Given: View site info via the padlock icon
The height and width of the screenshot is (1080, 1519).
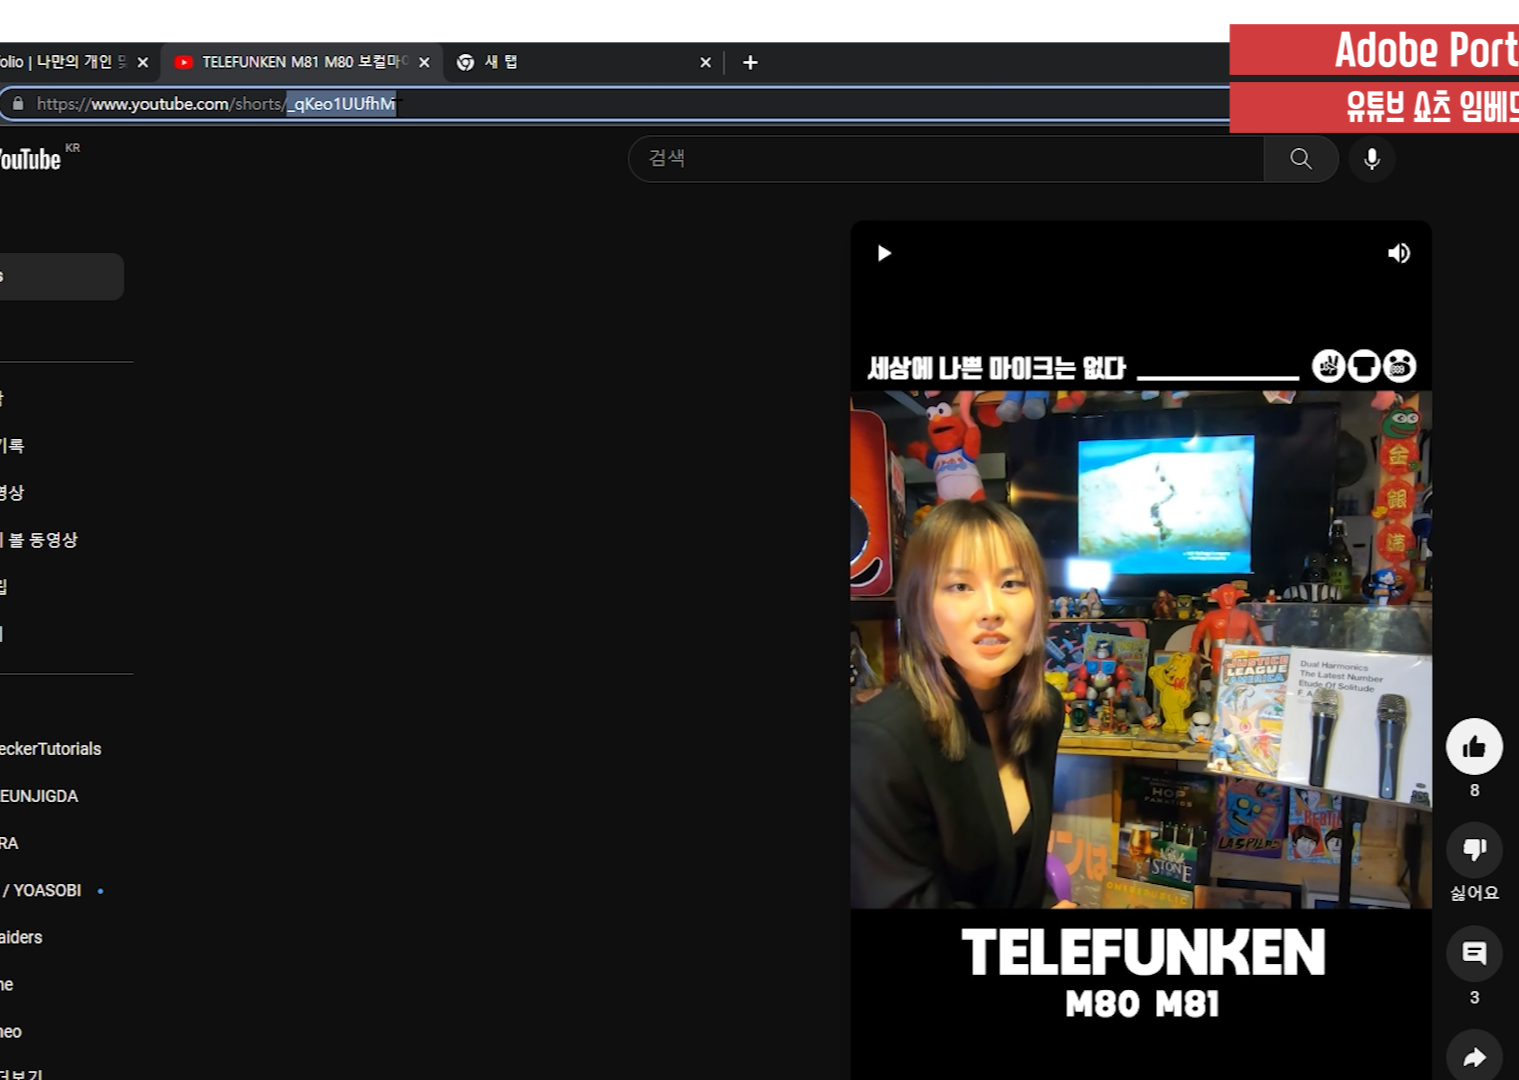Looking at the screenshot, I should pos(18,103).
